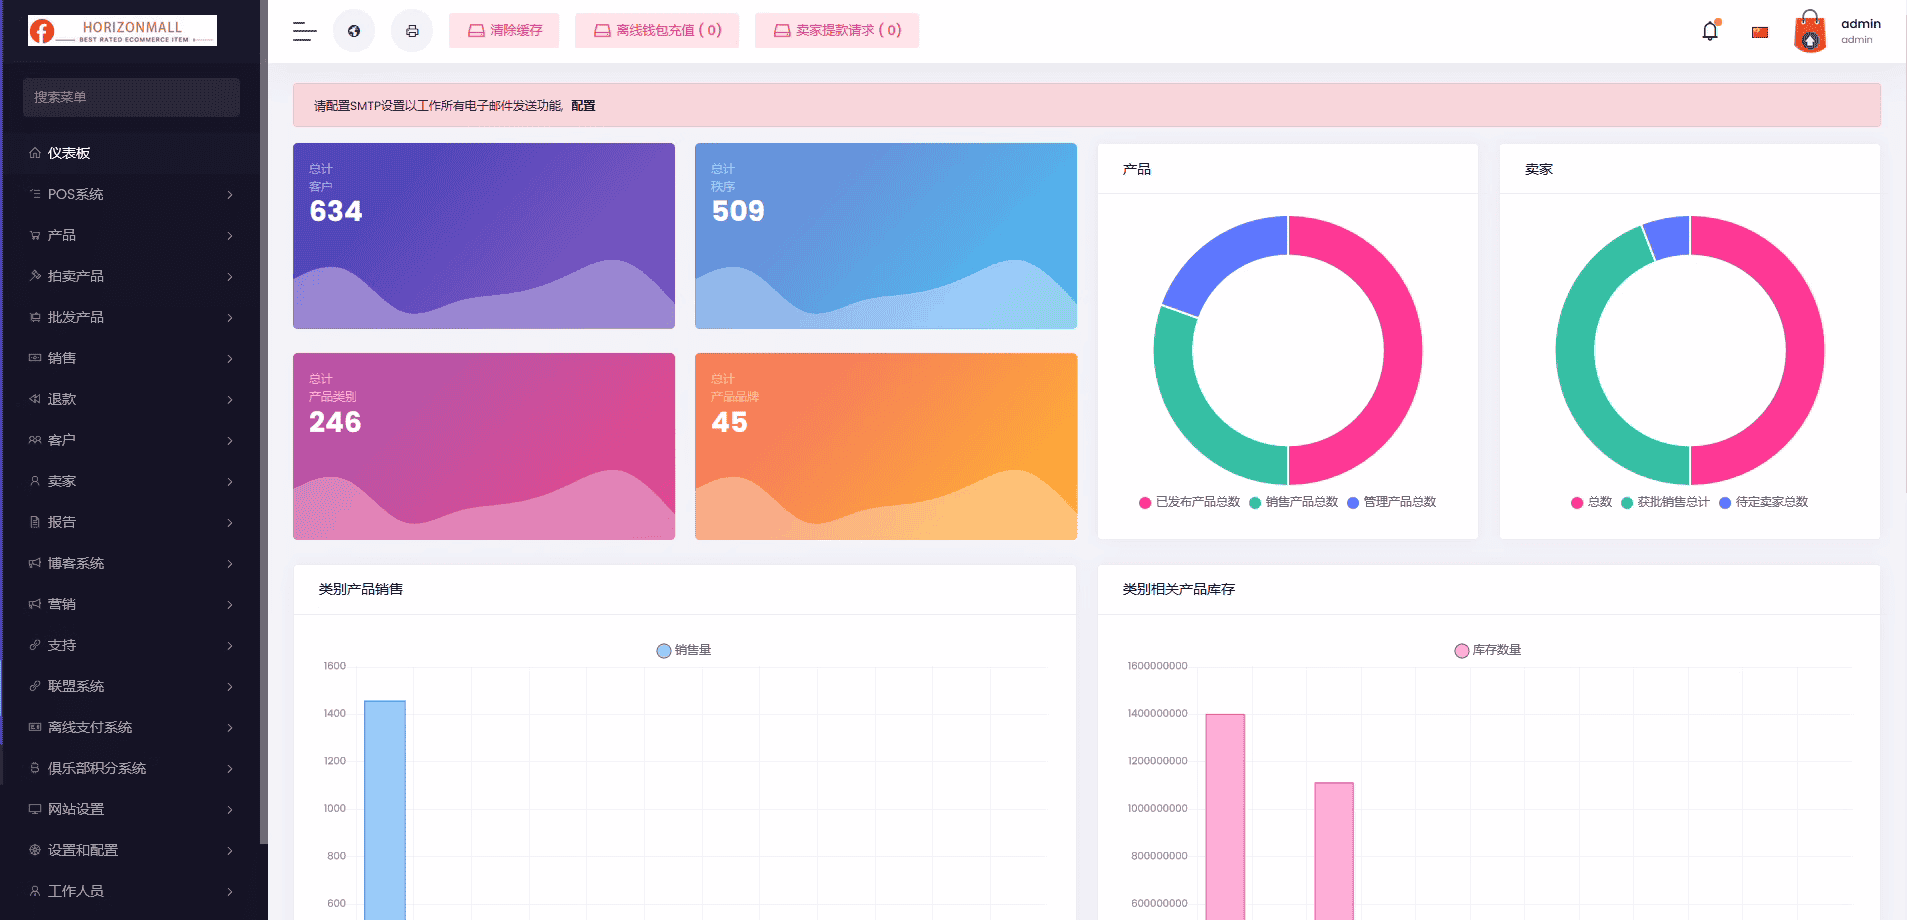Screen dimensions: 1907x920
Task: Click the home icon beside 仪表板
Action: [35, 153]
